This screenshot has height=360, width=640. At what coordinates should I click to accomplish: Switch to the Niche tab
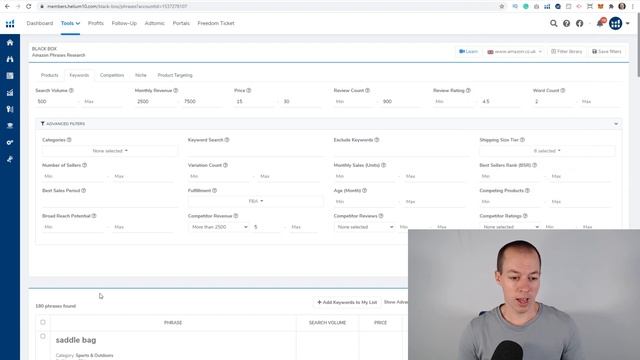[x=141, y=75]
